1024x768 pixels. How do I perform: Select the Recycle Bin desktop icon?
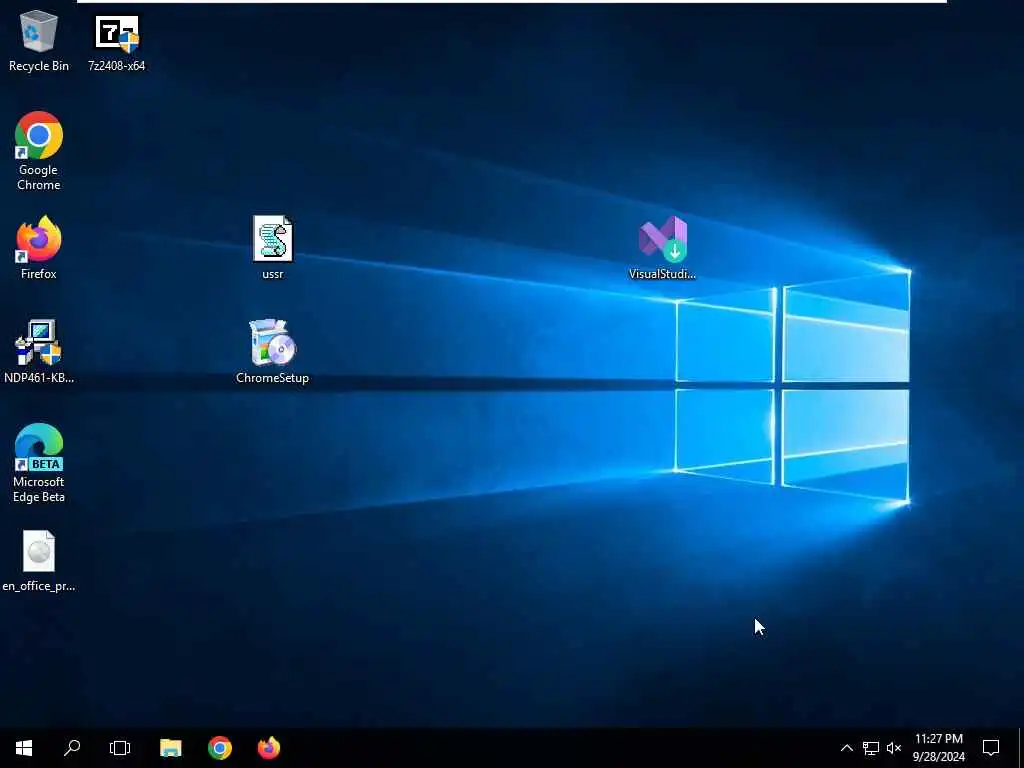pyautogui.click(x=39, y=42)
